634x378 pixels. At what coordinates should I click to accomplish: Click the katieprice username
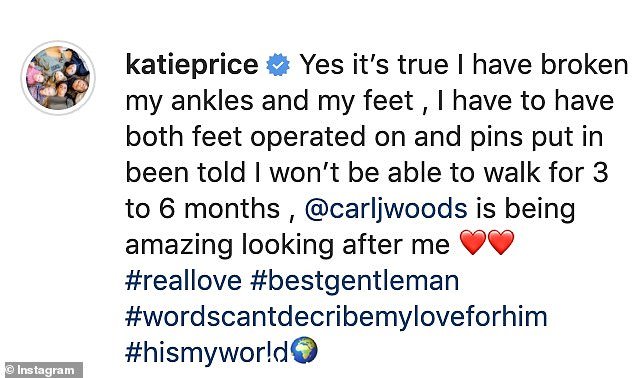[x=192, y=65]
